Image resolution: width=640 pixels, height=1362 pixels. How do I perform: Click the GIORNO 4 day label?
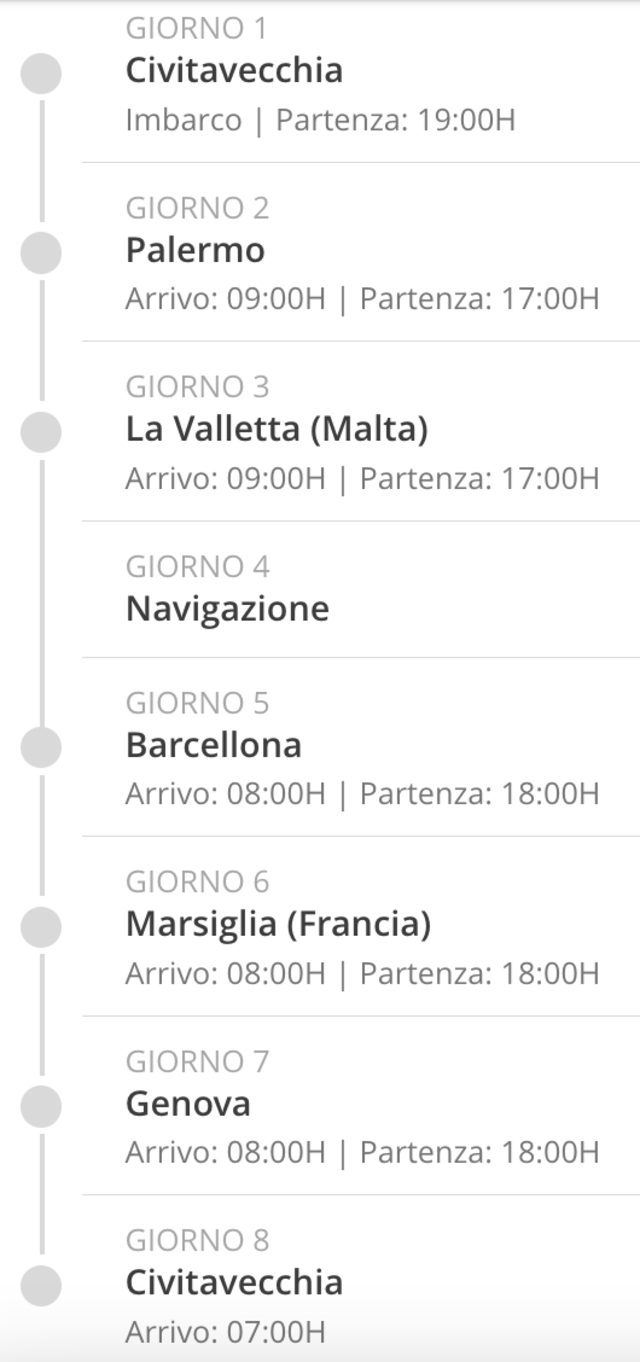point(197,566)
